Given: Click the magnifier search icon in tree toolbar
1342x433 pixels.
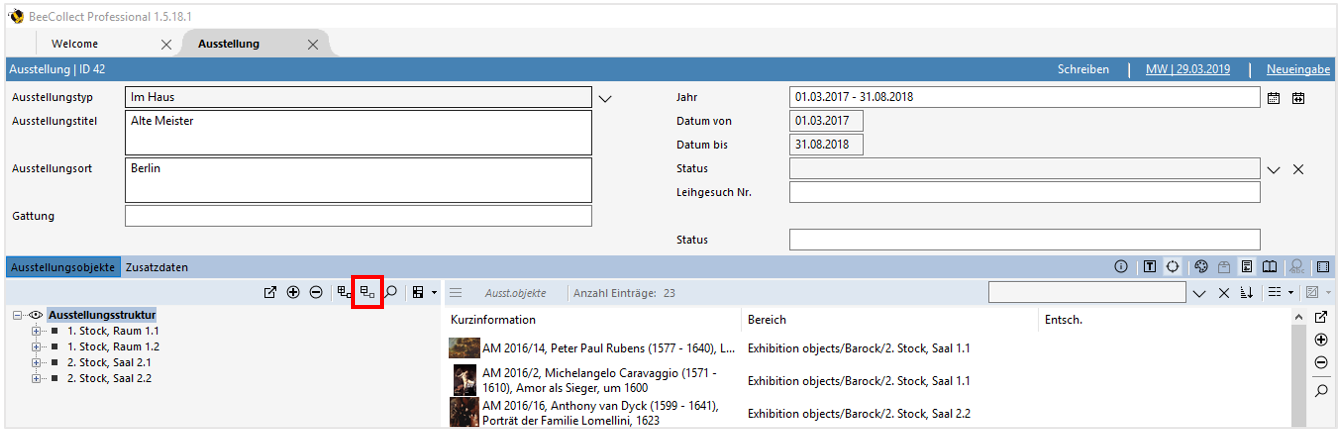Looking at the screenshot, I should tap(391, 292).
